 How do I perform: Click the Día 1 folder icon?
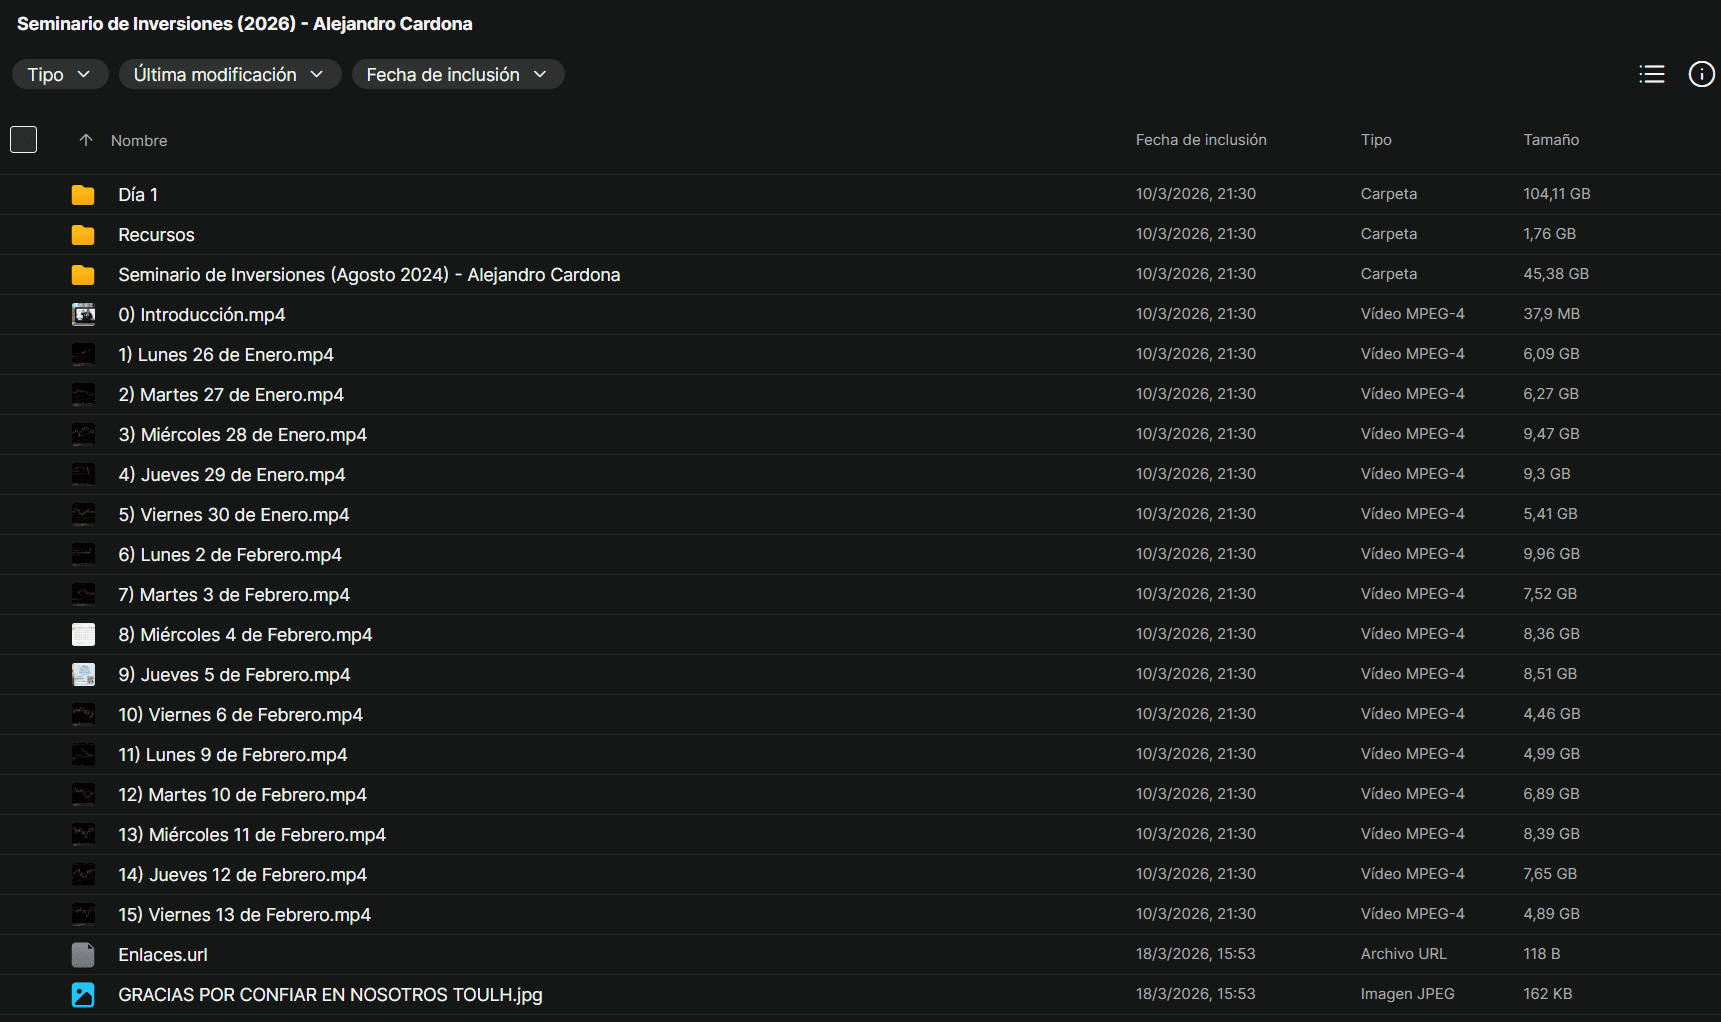pyautogui.click(x=83, y=195)
